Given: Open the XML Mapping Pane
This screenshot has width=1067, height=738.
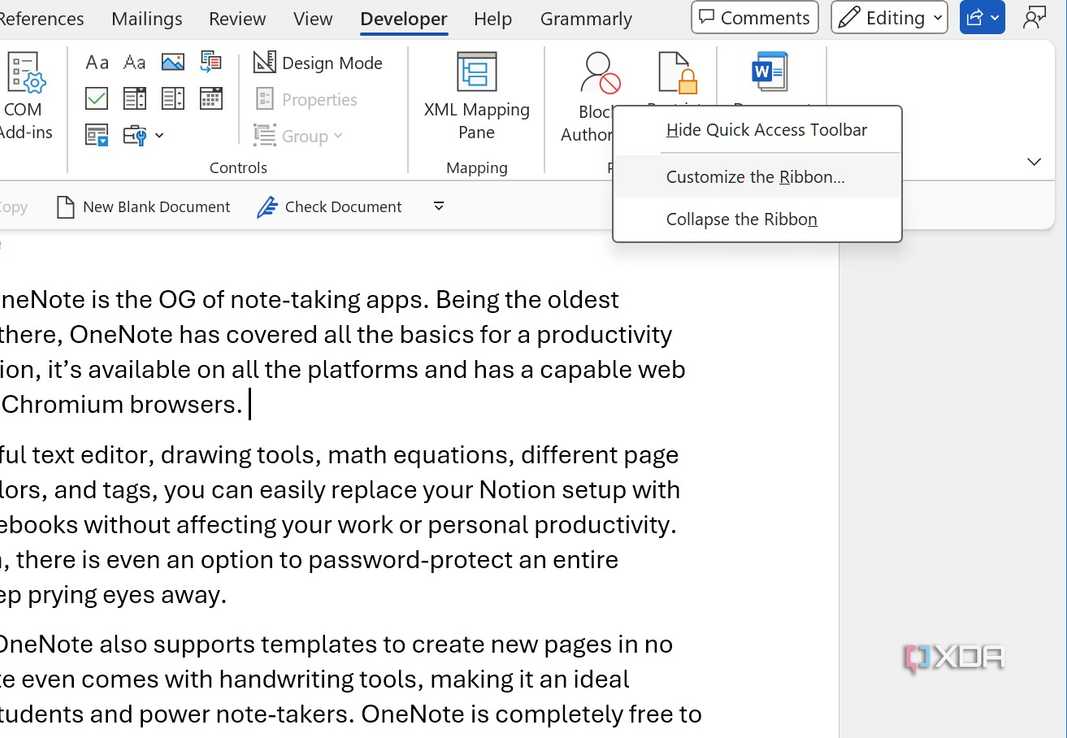Looking at the screenshot, I should click(476, 97).
